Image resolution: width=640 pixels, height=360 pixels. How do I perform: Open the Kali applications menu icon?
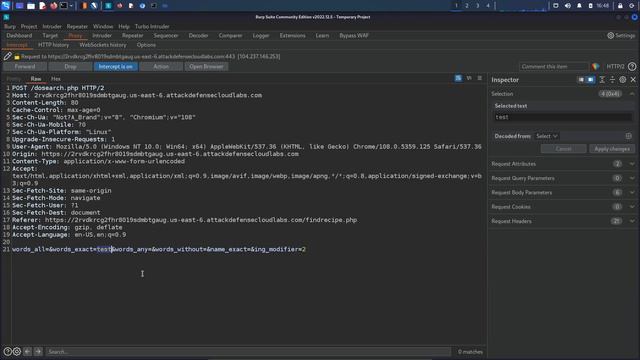coord(6,6)
